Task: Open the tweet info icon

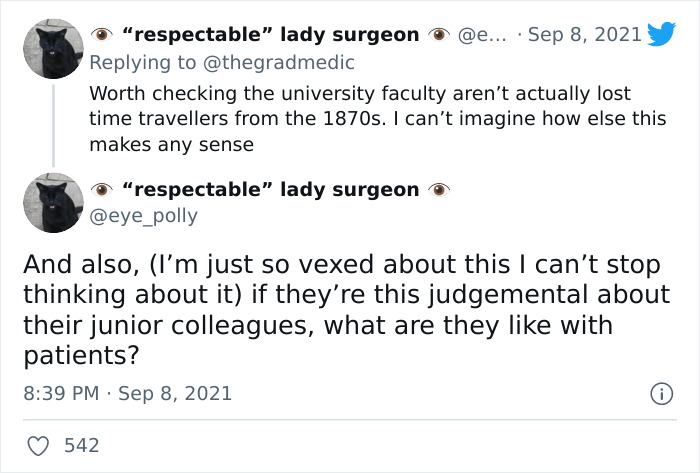Action: point(661,394)
